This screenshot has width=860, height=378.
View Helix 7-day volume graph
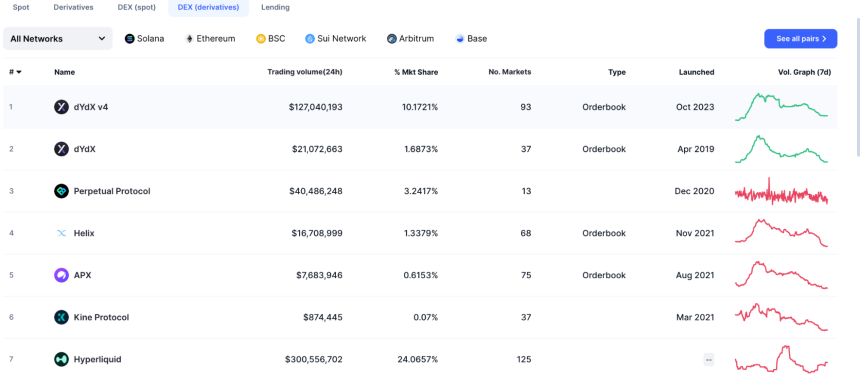coord(782,233)
